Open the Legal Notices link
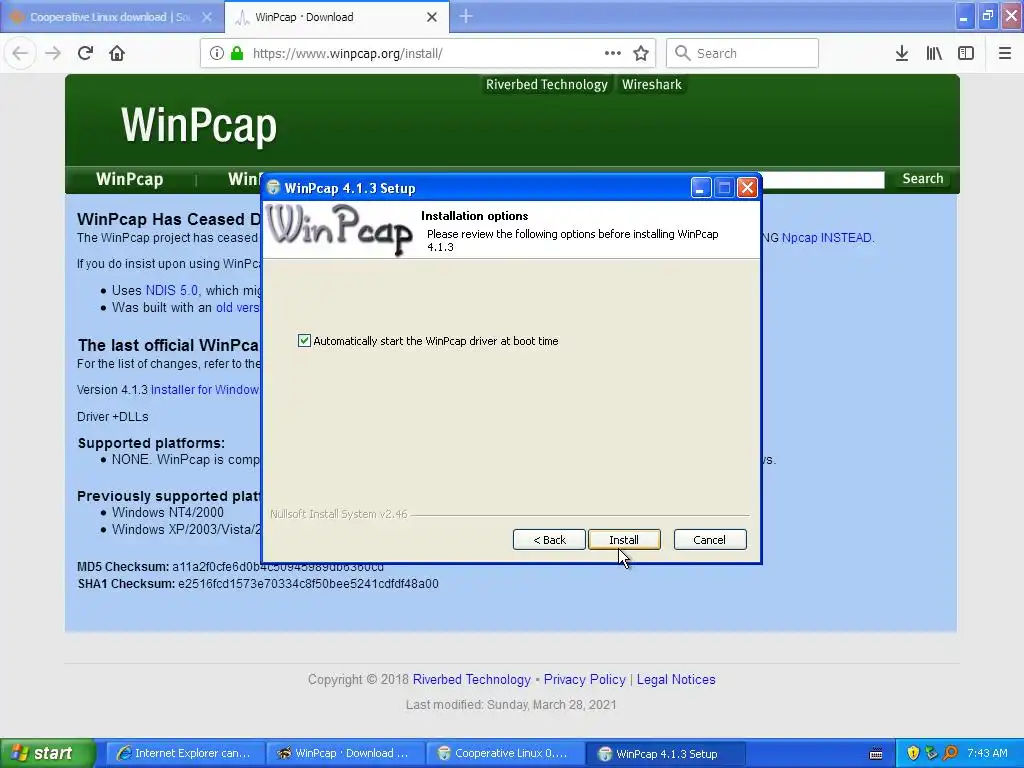Image resolution: width=1024 pixels, height=768 pixels. [x=676, y=679]
